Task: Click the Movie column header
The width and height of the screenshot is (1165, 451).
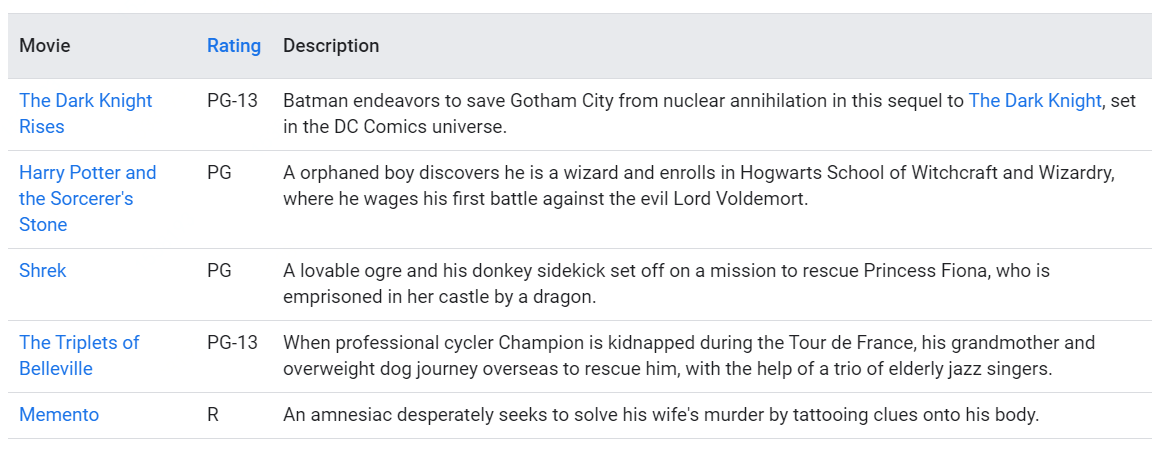Action: pyautogui.click(x=45, y=46)
